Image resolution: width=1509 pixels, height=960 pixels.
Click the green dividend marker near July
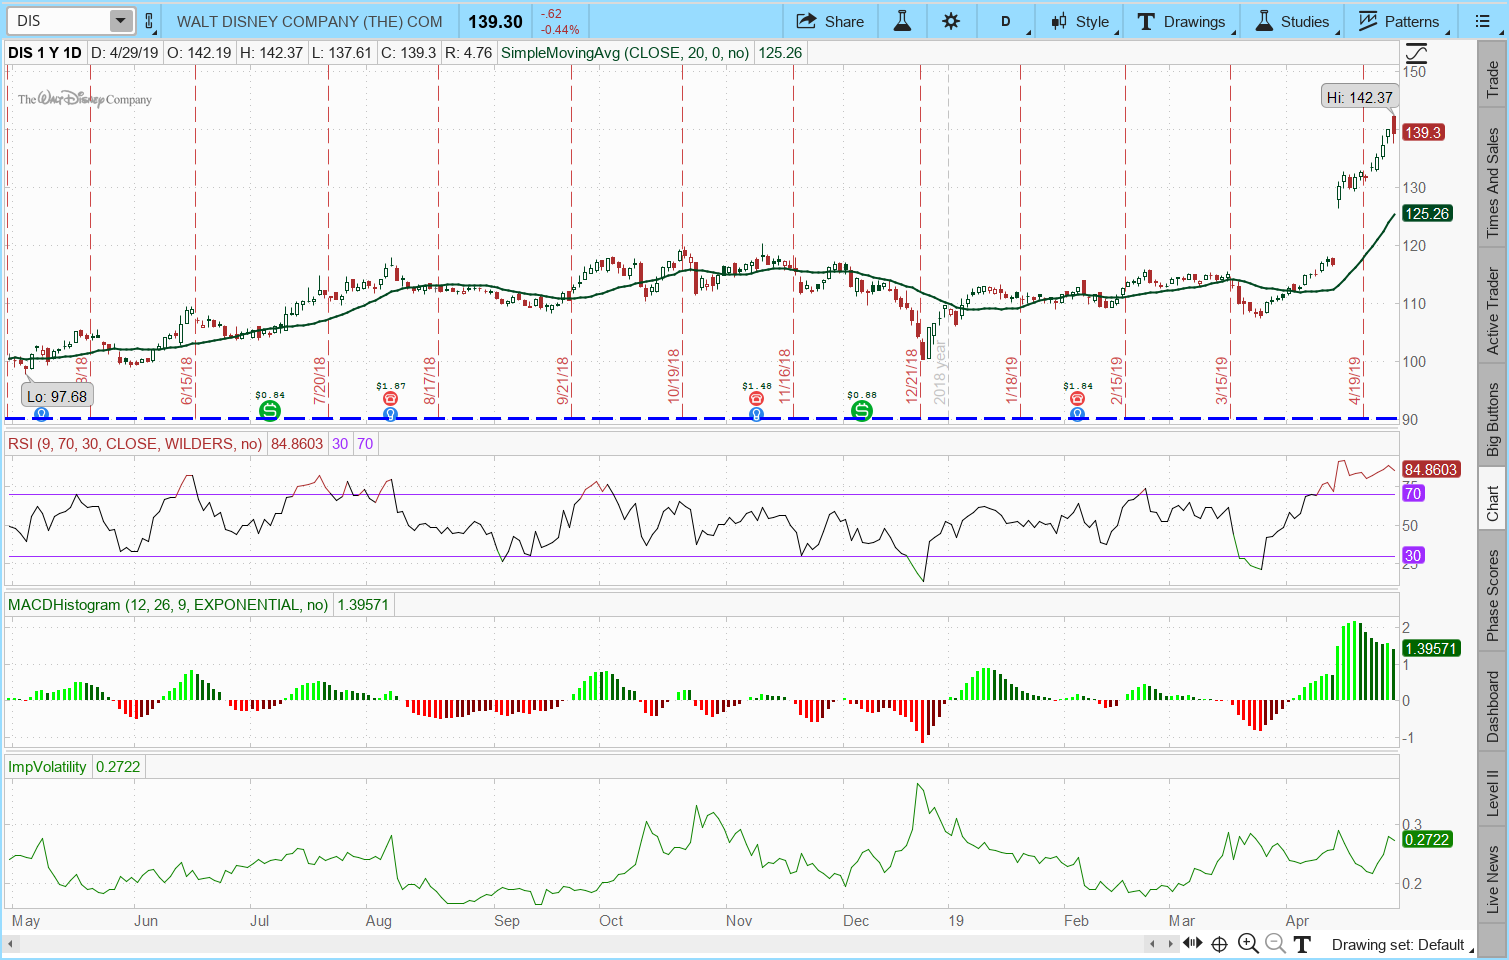click(269, 410)
